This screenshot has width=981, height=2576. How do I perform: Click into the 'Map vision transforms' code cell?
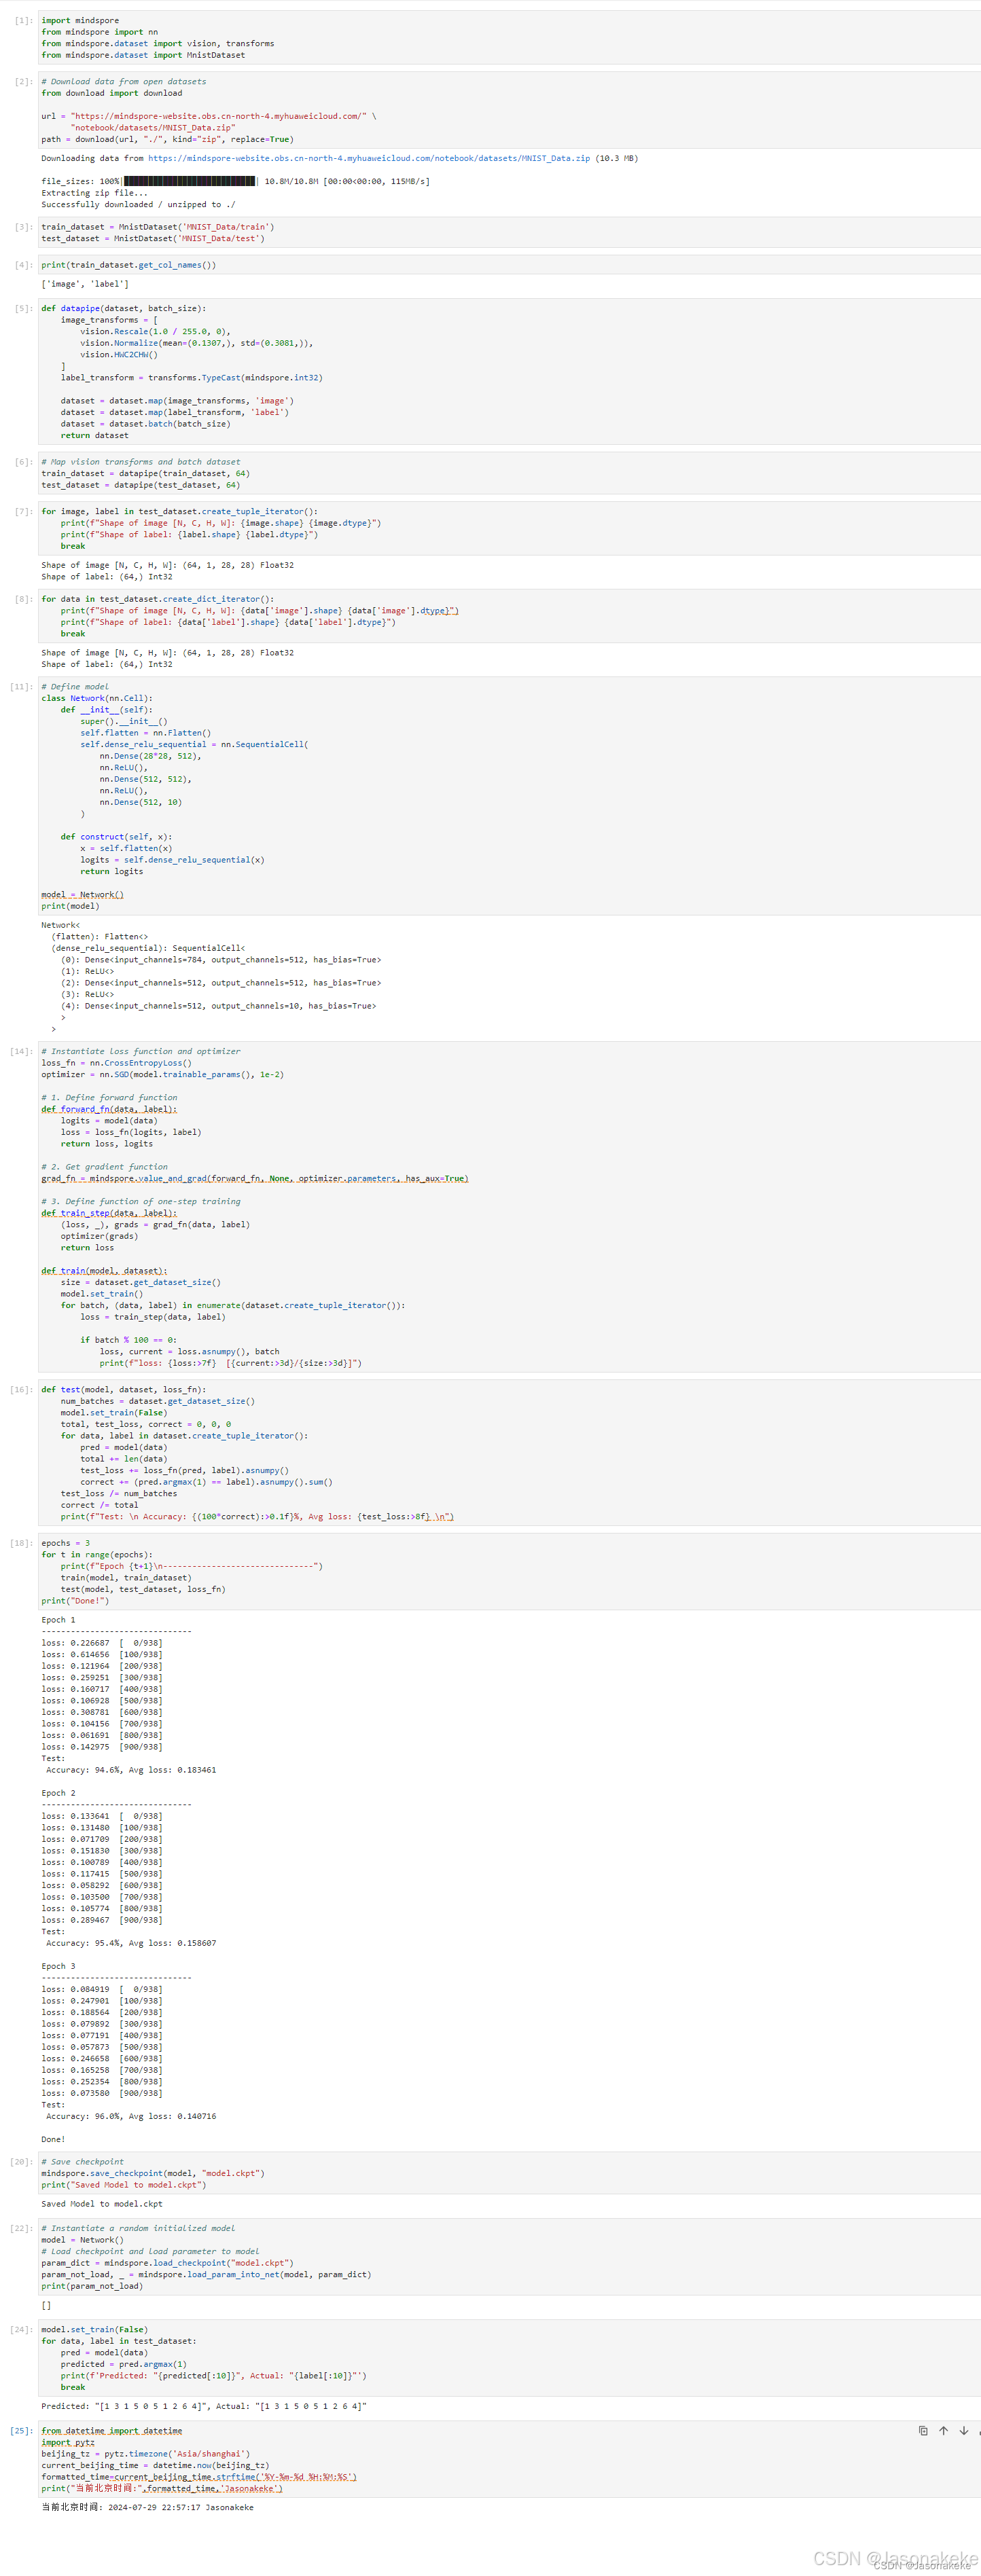point(509,474)
